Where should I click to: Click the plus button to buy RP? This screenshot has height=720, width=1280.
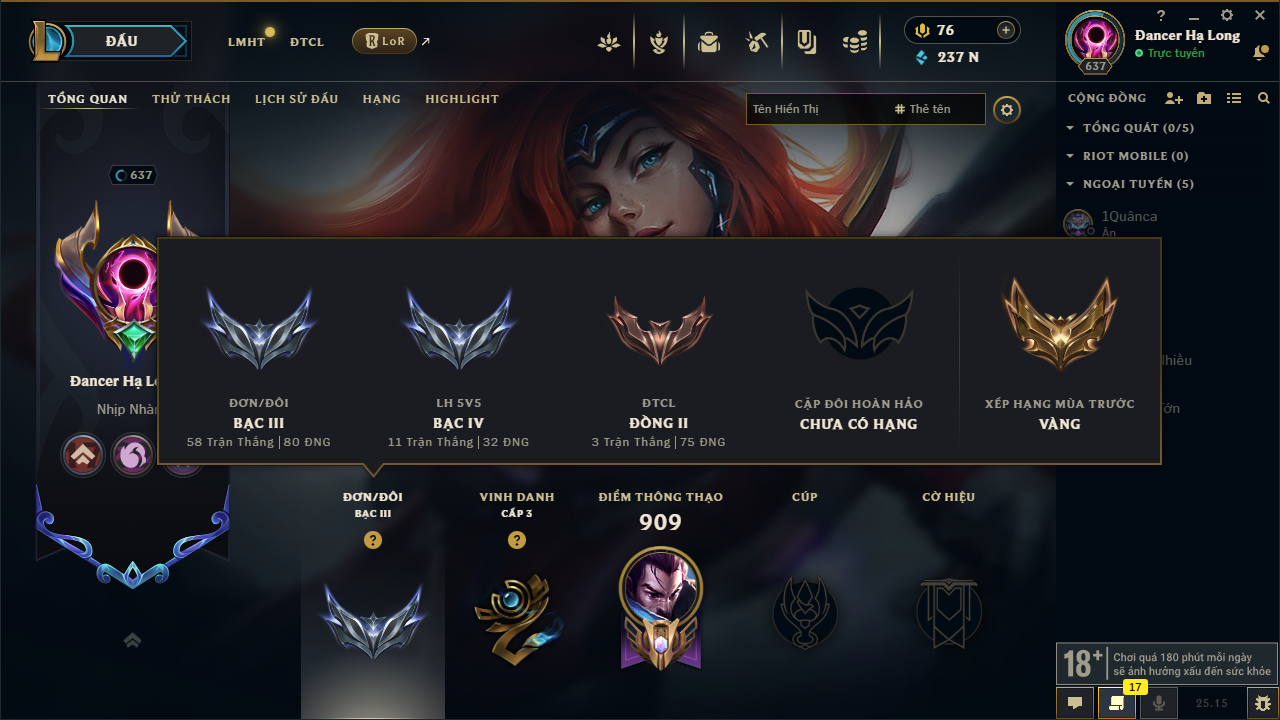(x=1006, y=30)
